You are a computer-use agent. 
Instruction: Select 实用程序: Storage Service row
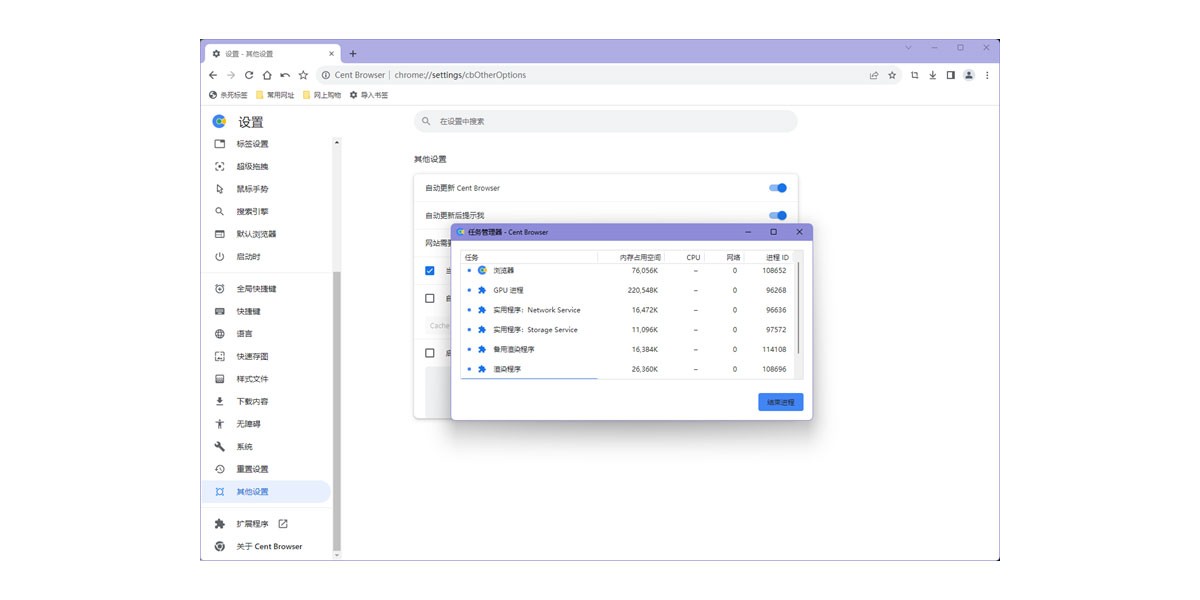tap(627, 330)
